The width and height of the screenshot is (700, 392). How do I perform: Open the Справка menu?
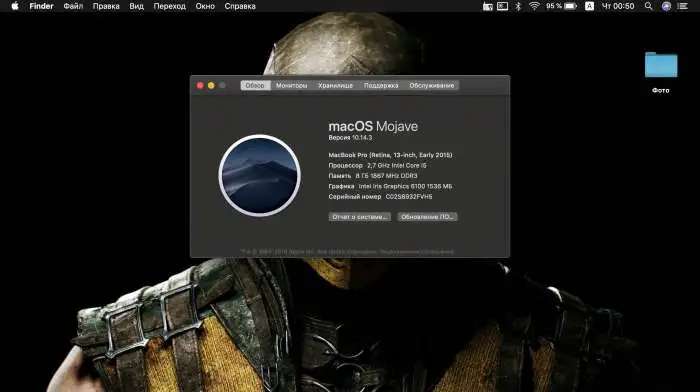click(240, 6)
